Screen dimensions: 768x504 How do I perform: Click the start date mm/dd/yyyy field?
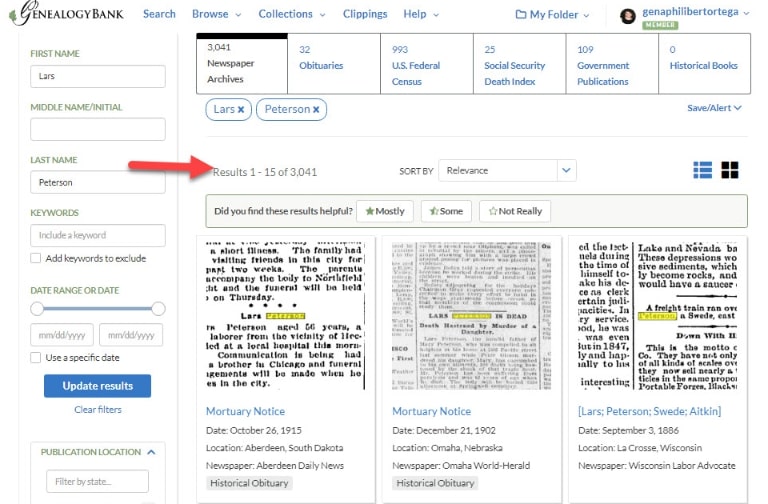(62, 335)
